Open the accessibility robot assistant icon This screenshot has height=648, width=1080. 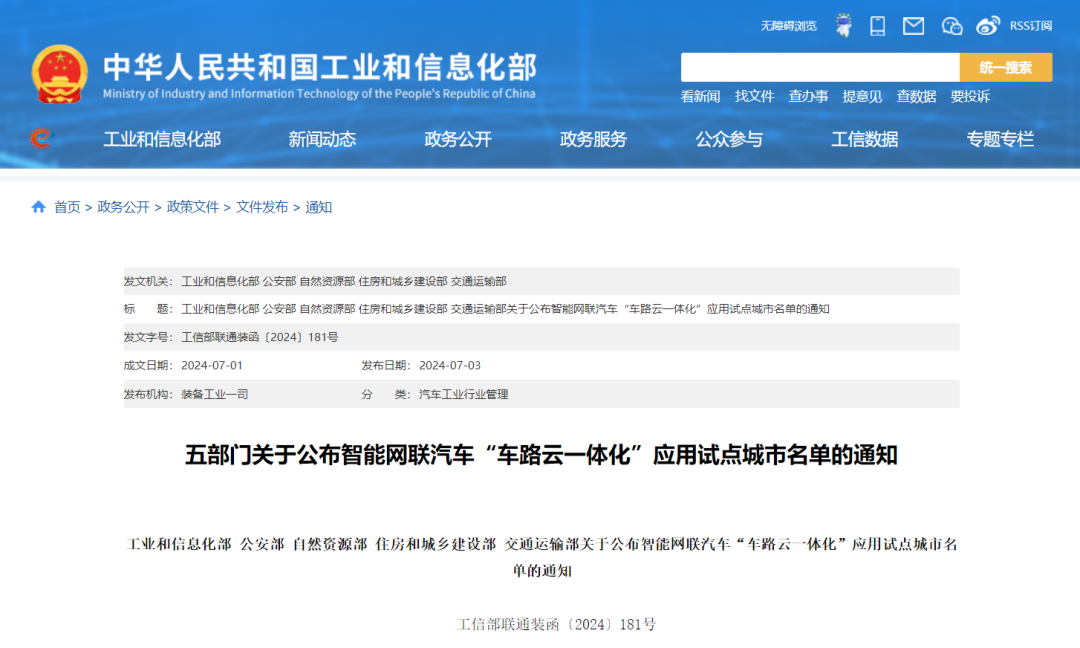tap(843, 26)
